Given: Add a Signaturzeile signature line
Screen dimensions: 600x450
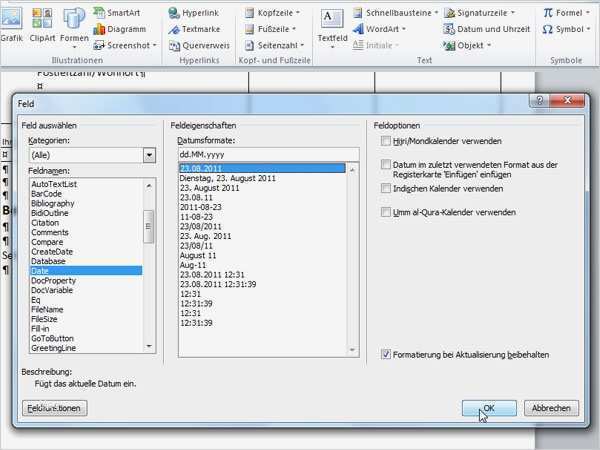Looking at the screenshot, I should 479,13.
